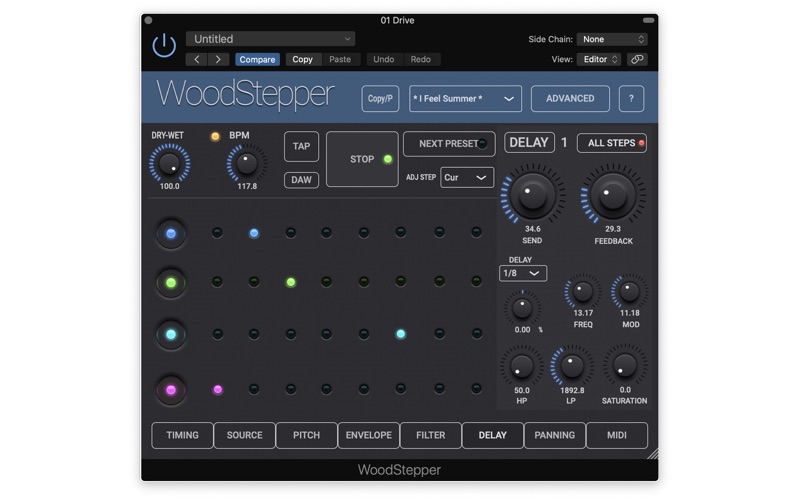Click the DELAY label button
Viewport: 800px width, 500px height.
coord(529,143)
